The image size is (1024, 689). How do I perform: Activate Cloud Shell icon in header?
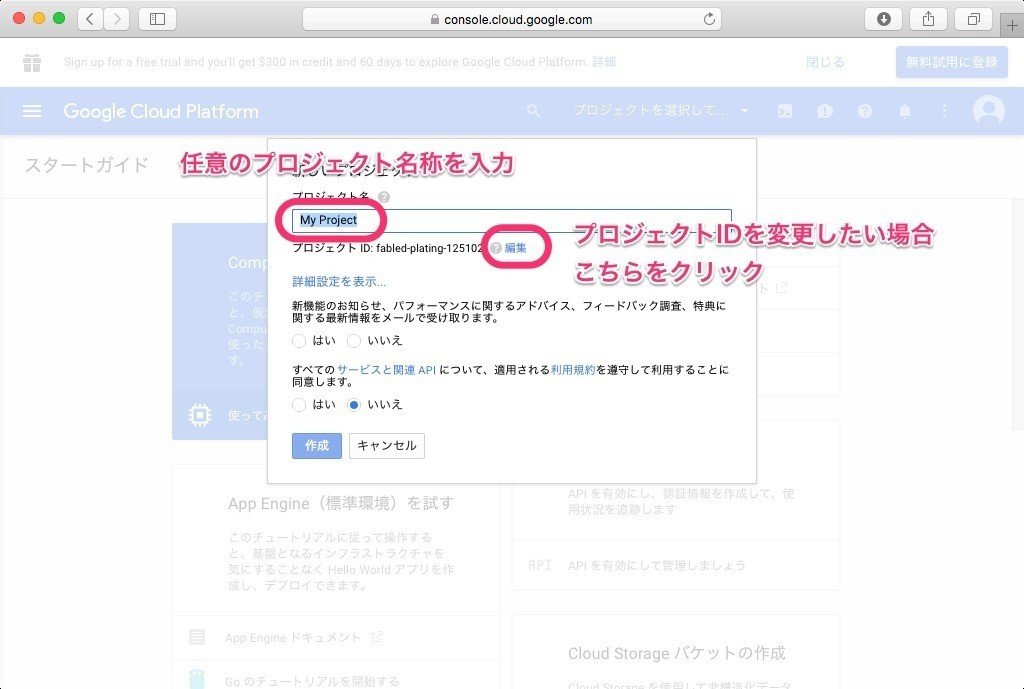coord(784,111)
